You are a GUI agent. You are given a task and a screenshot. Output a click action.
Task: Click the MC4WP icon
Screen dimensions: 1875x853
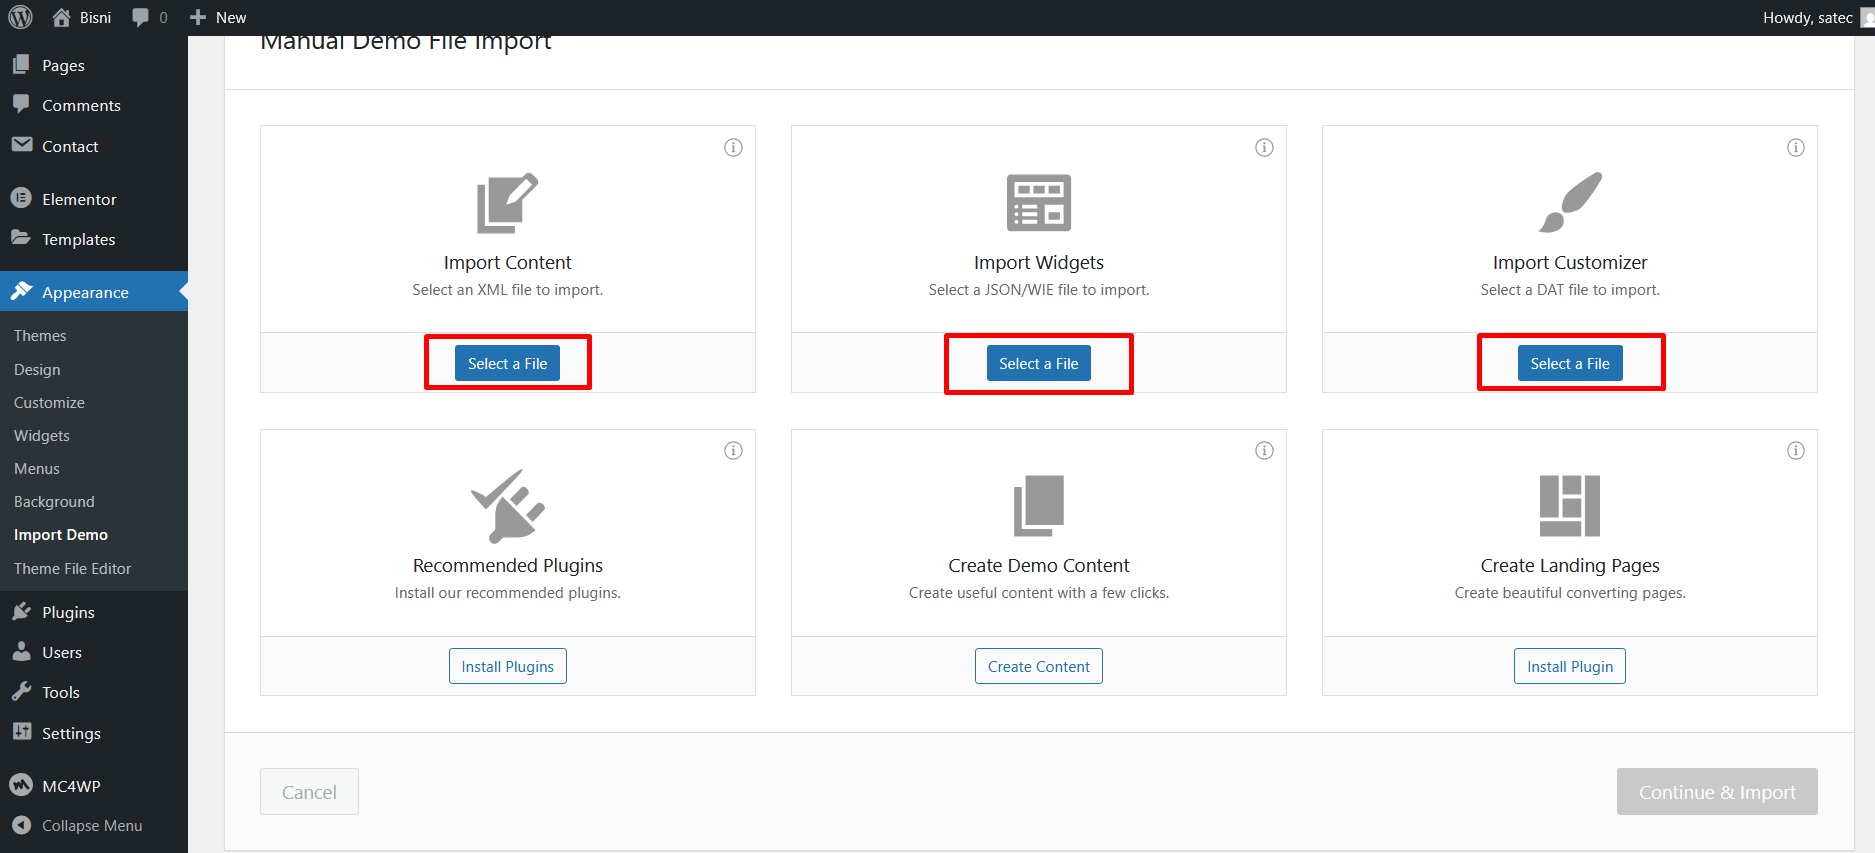click(21, 785)
